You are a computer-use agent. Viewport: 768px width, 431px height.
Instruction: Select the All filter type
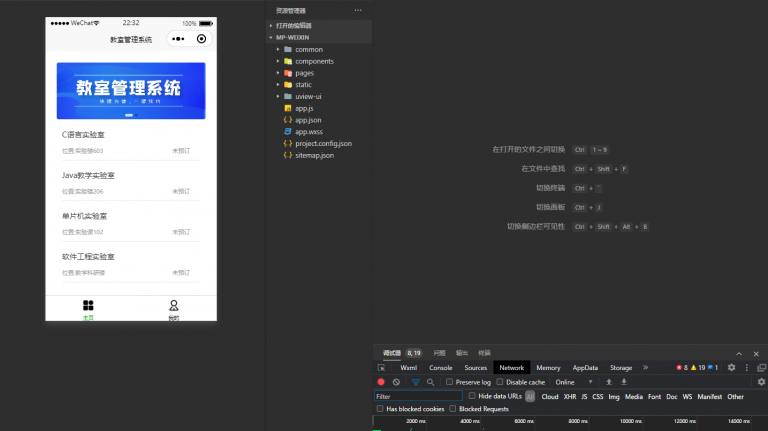[530, 397]
